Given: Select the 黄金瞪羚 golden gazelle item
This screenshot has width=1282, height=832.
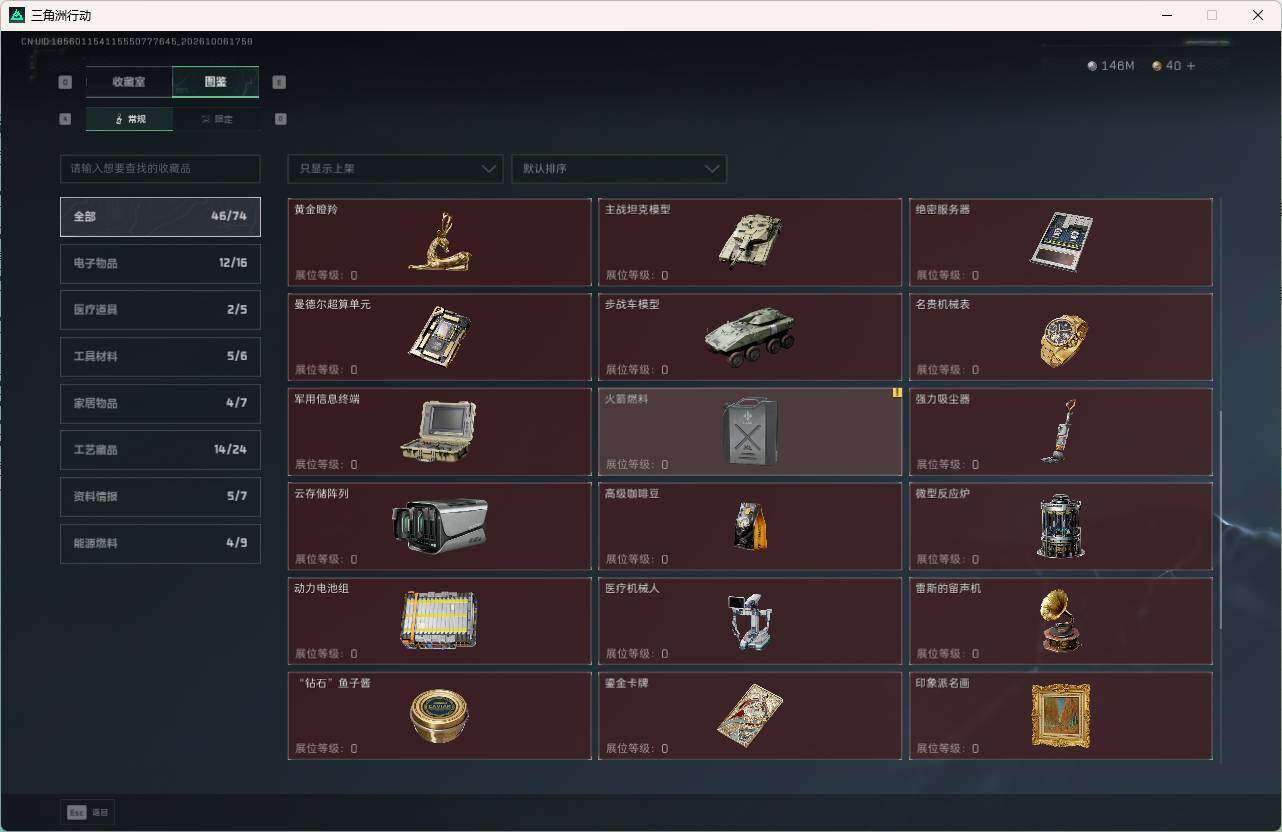Looking at the screenshot, I should coord(439,242).
